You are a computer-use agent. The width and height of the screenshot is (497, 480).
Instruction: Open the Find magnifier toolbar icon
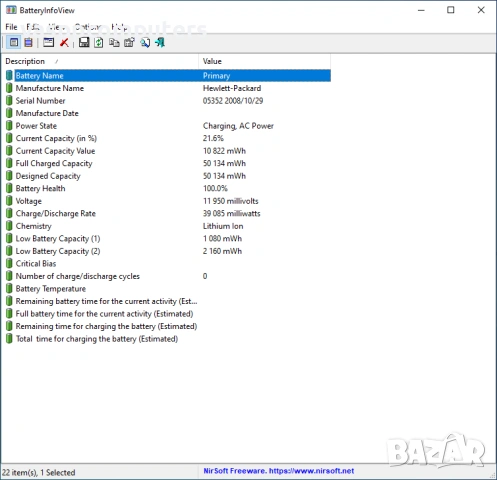pos(145,43)
